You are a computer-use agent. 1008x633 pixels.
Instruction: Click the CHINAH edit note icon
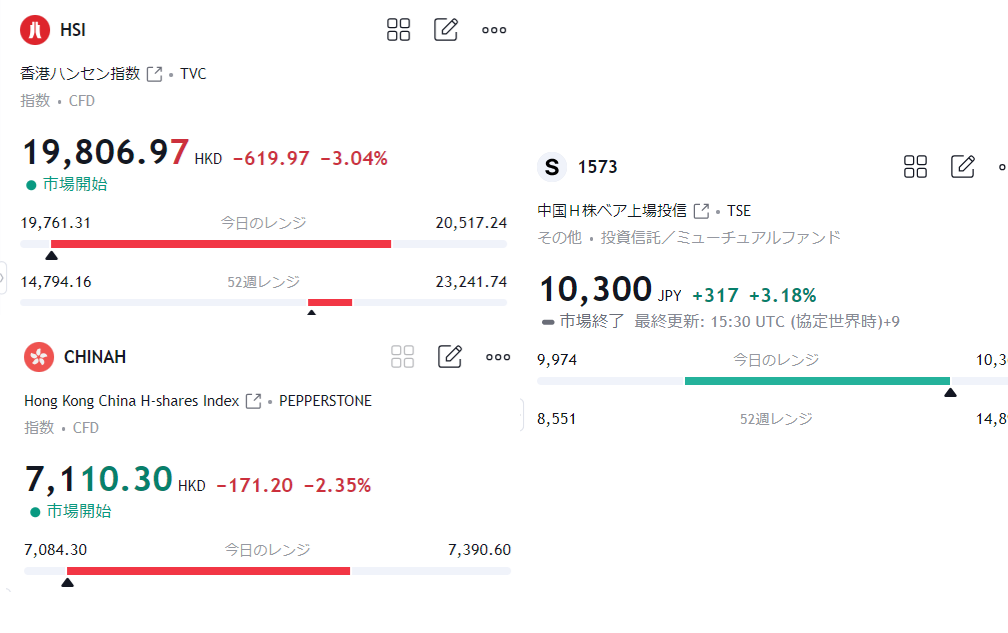450,357
